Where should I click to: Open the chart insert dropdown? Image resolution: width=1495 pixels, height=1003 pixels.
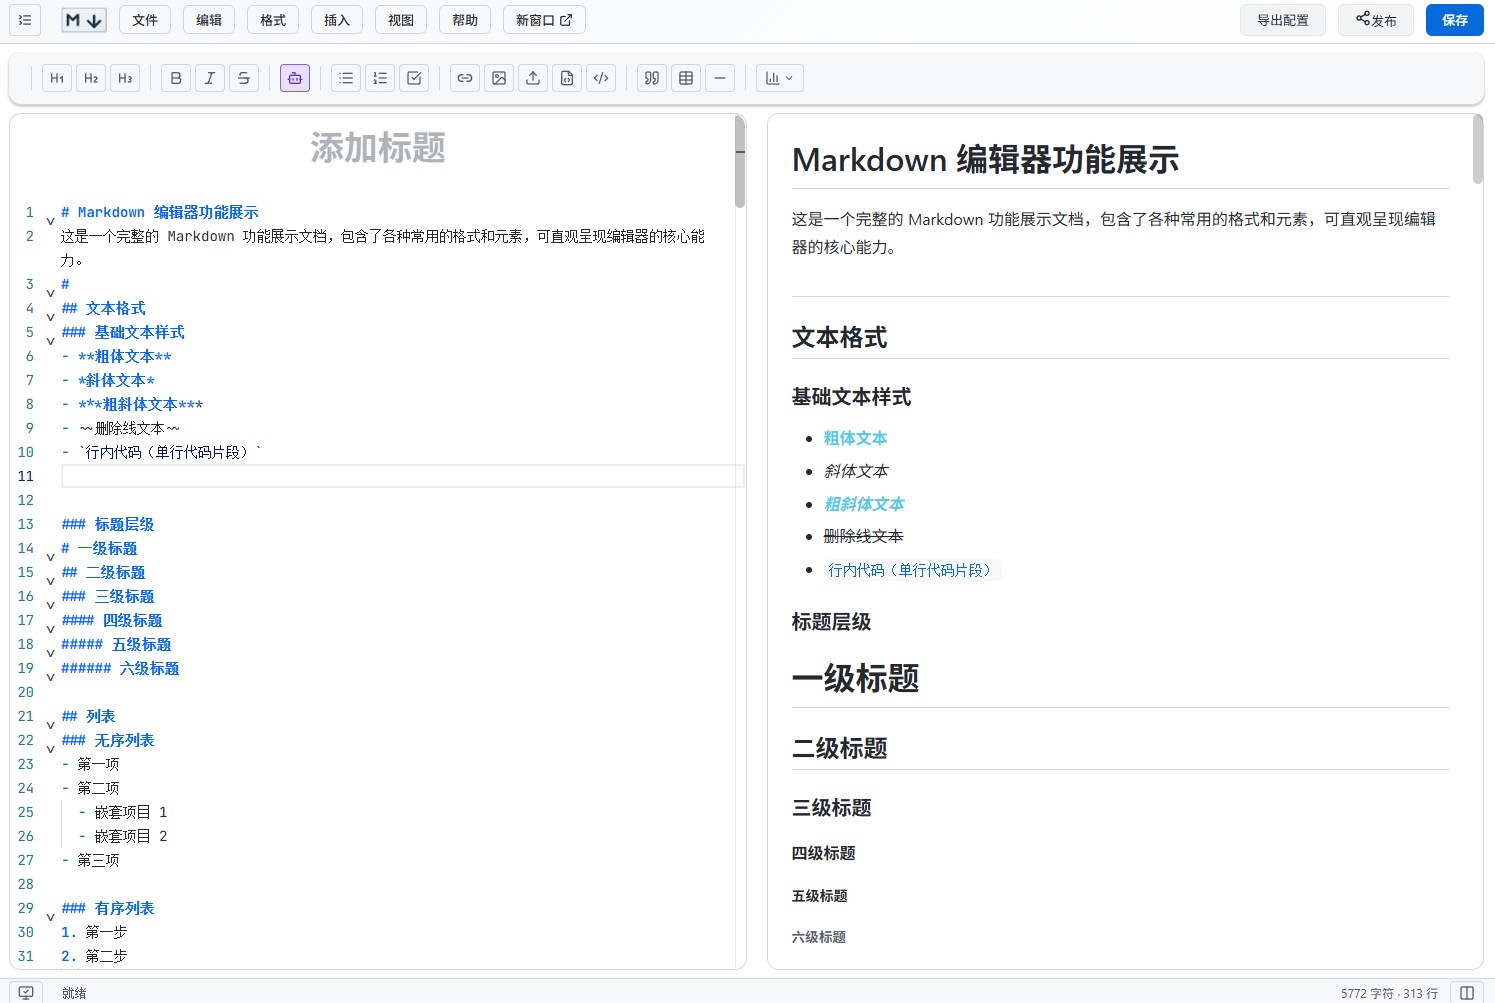point(779,78)
